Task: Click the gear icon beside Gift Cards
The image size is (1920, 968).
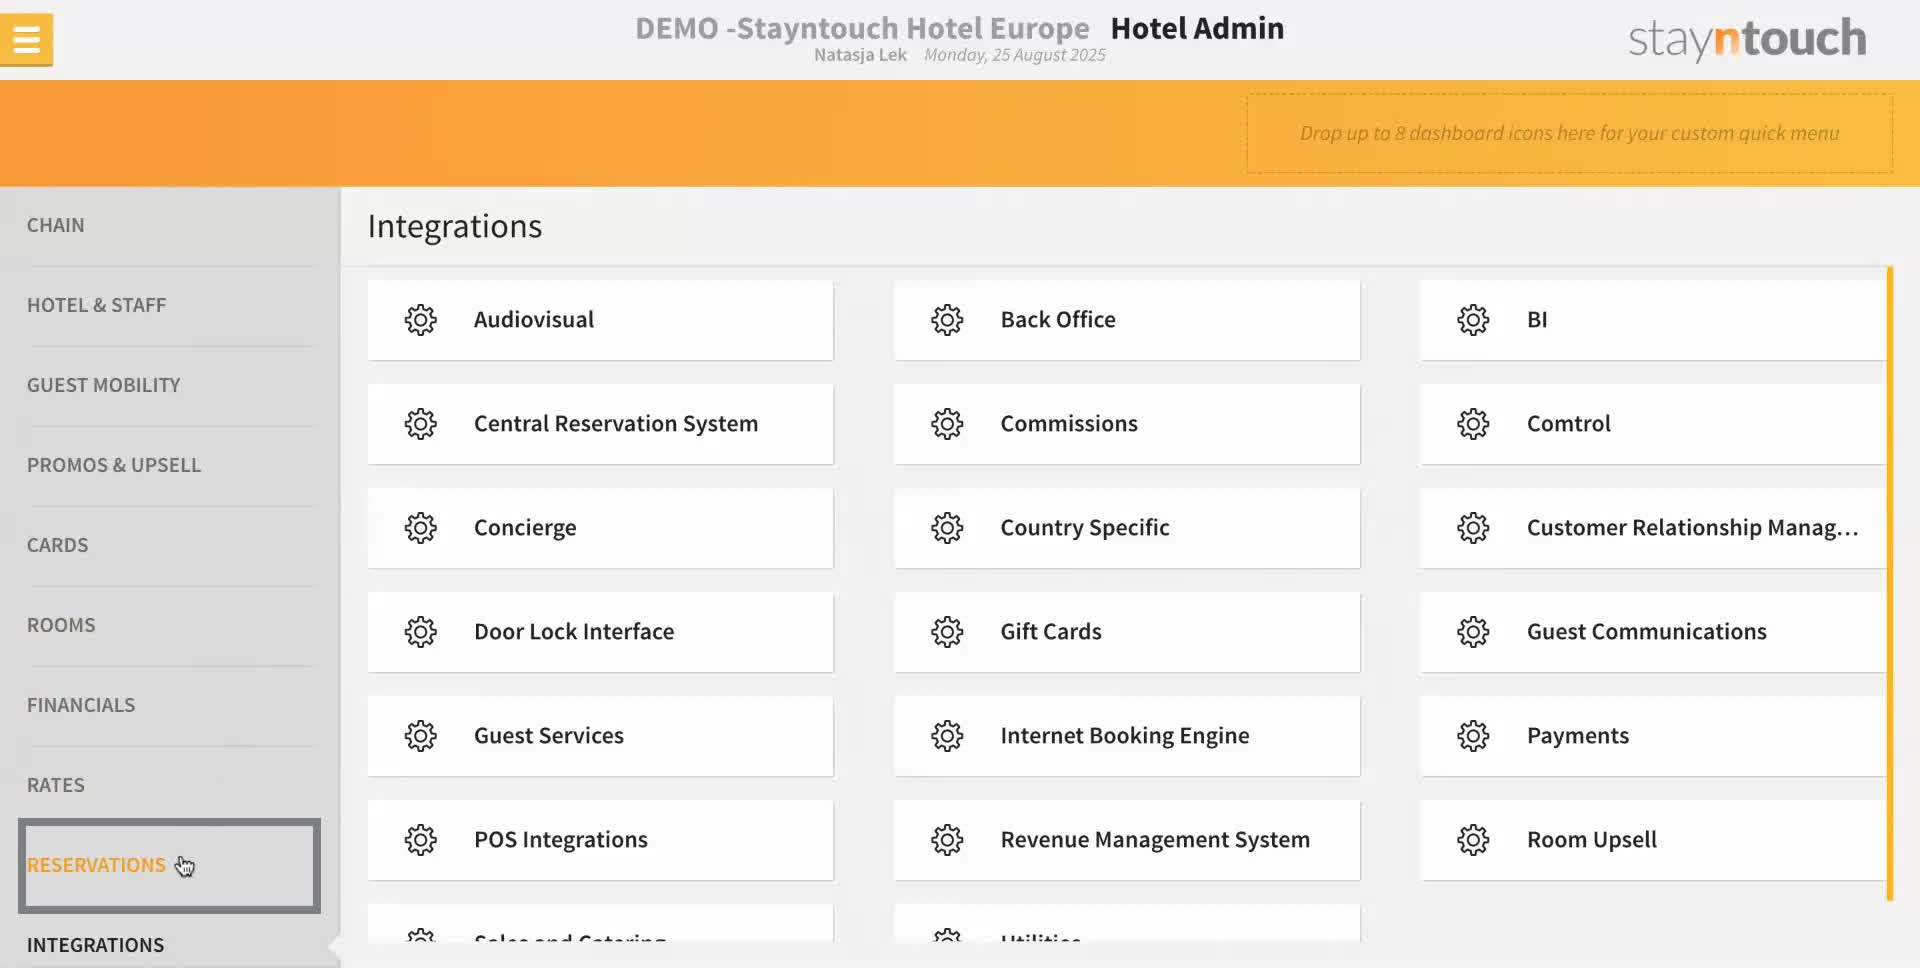Action: point(947,632)
